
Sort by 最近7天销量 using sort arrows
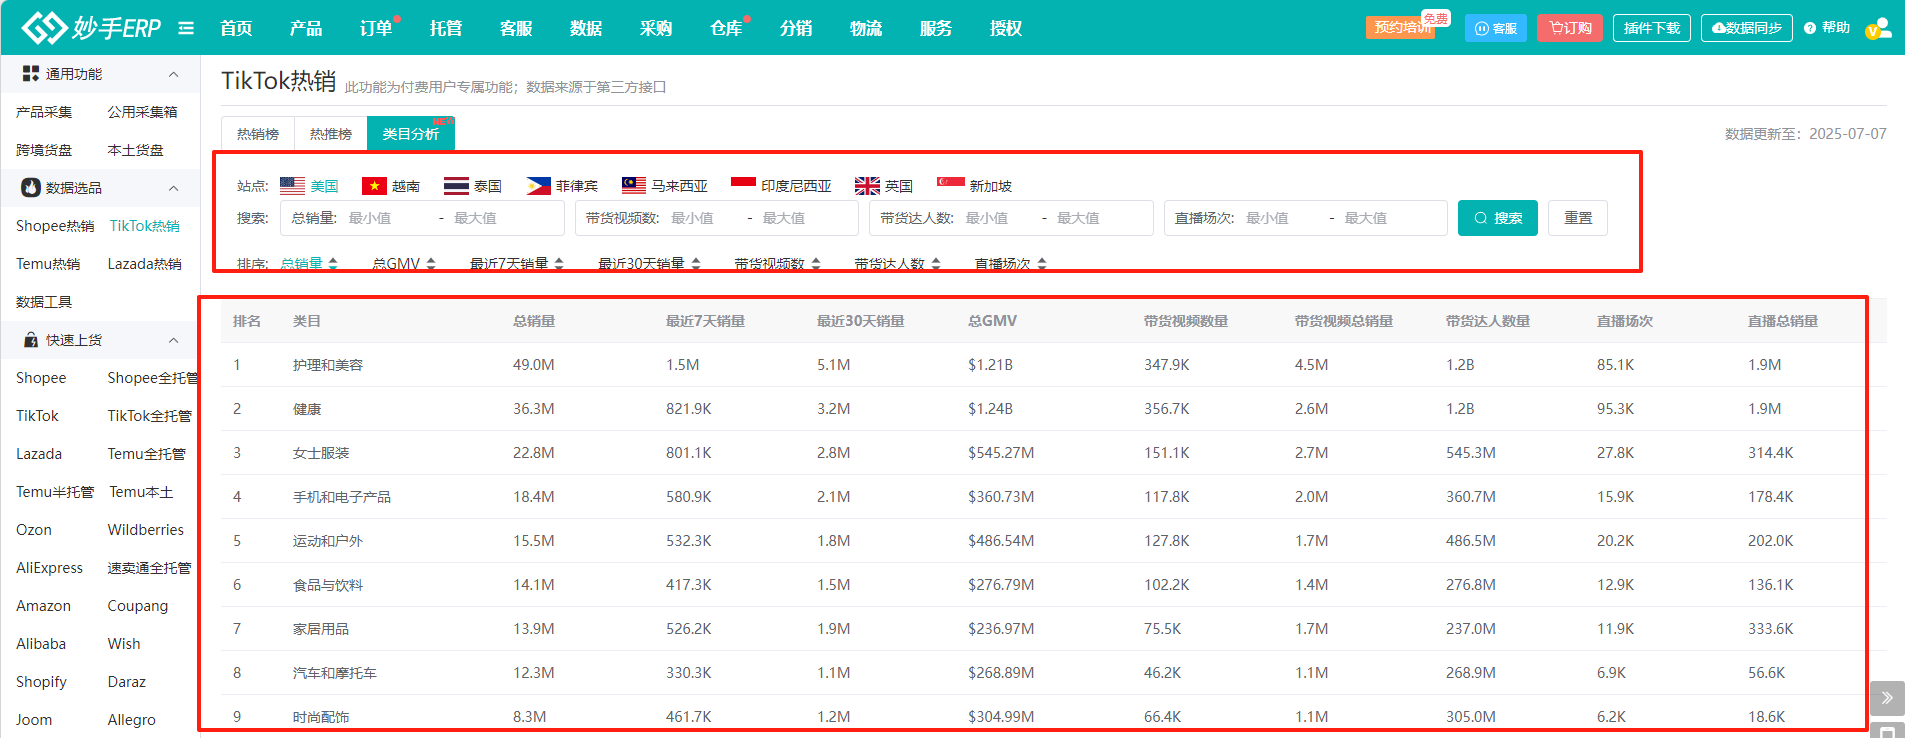559,264
